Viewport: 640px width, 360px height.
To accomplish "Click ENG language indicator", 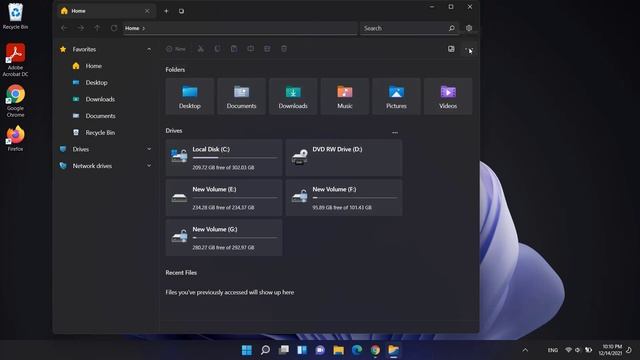I will (553, 350).
